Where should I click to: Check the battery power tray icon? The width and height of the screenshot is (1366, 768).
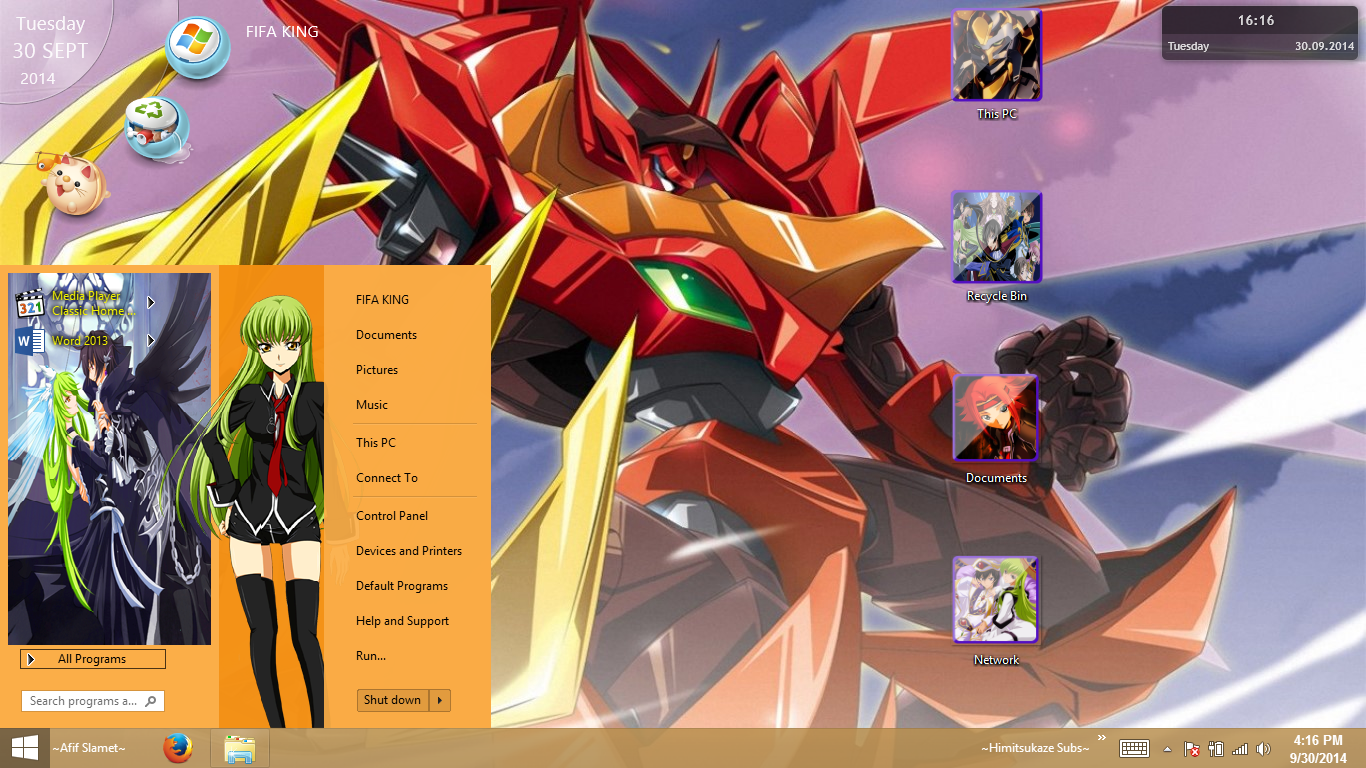pos(1216,749)
